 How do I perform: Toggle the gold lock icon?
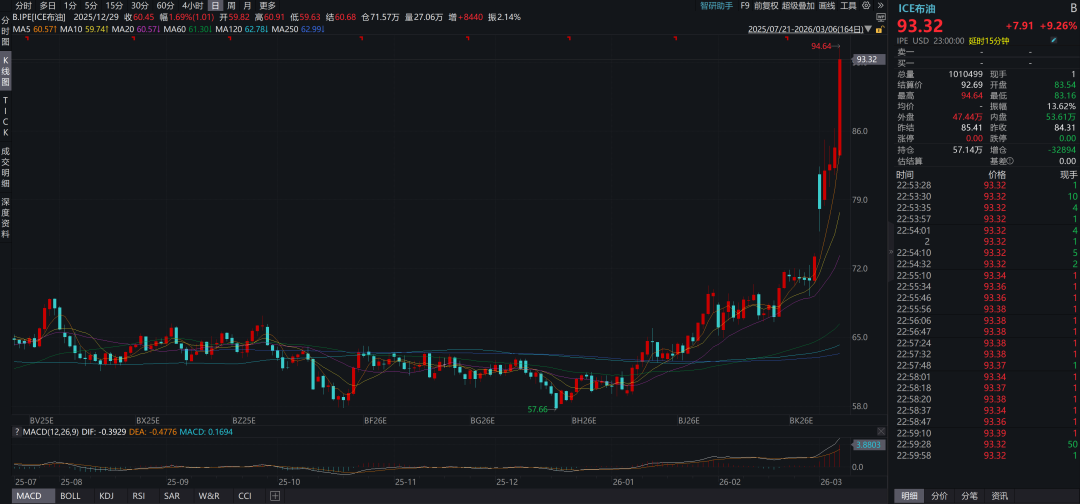[x=880, y=30]
